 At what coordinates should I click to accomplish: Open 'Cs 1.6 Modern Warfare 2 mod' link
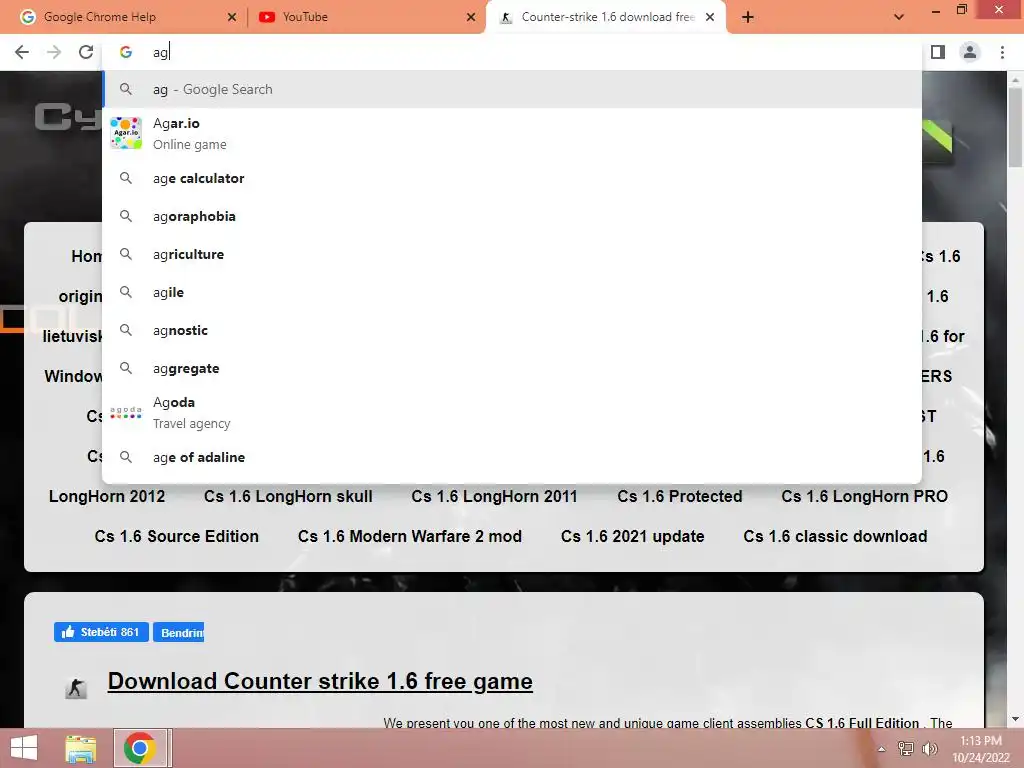pos(409,536)
